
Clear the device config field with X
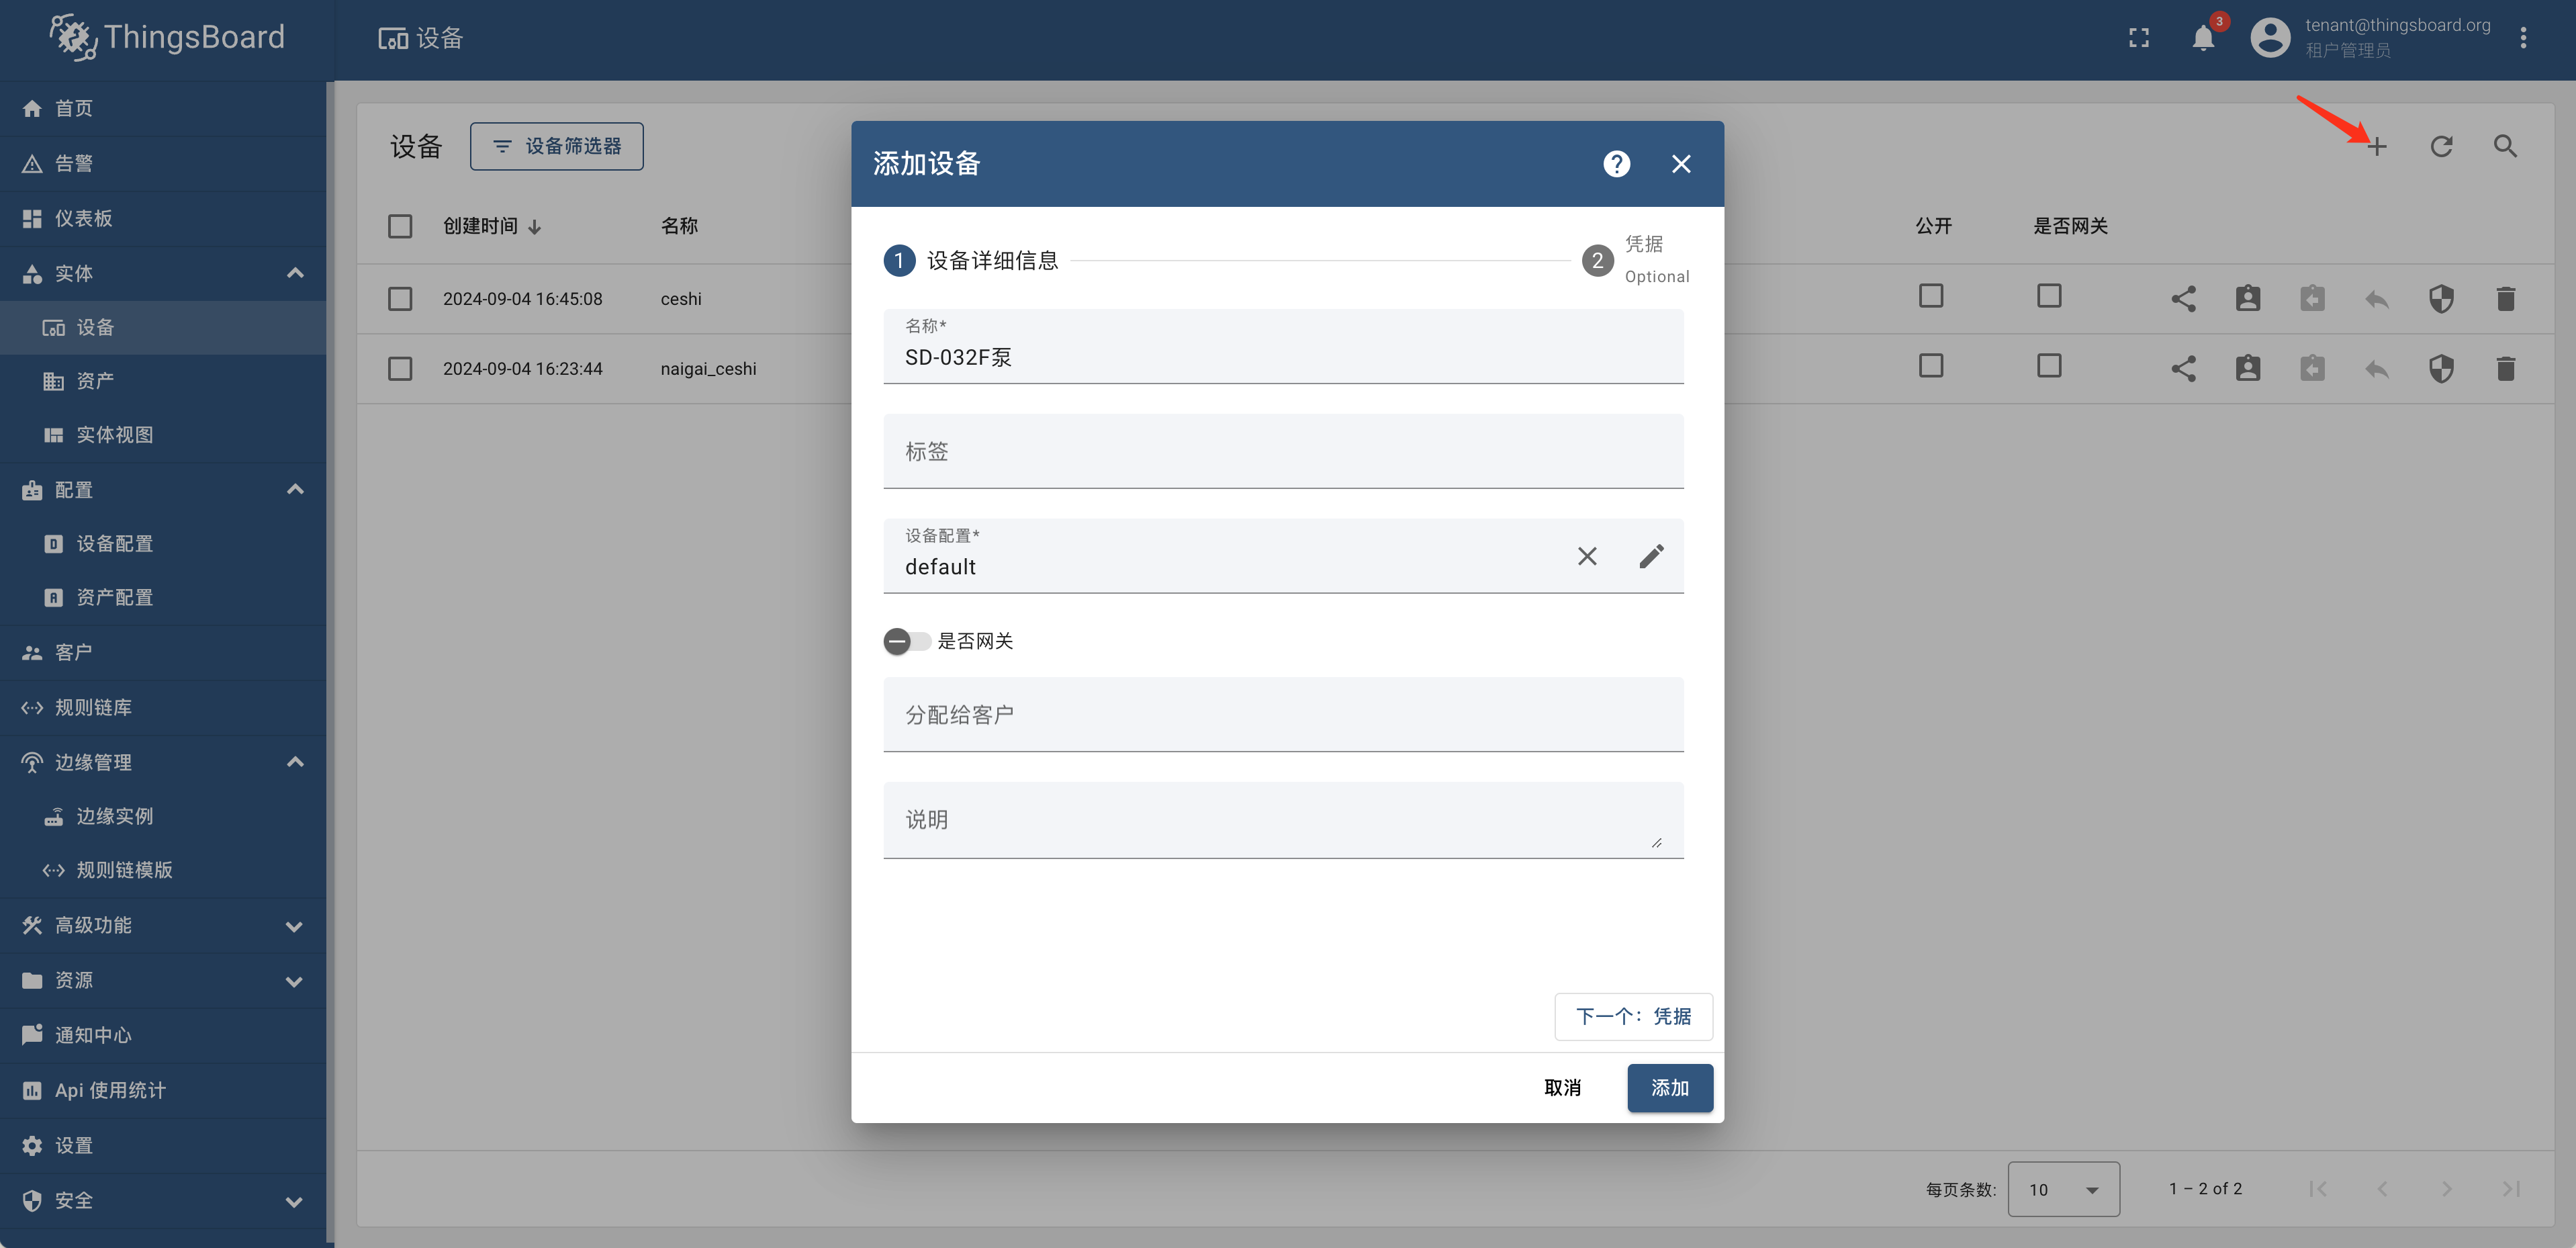(1587, 555)
